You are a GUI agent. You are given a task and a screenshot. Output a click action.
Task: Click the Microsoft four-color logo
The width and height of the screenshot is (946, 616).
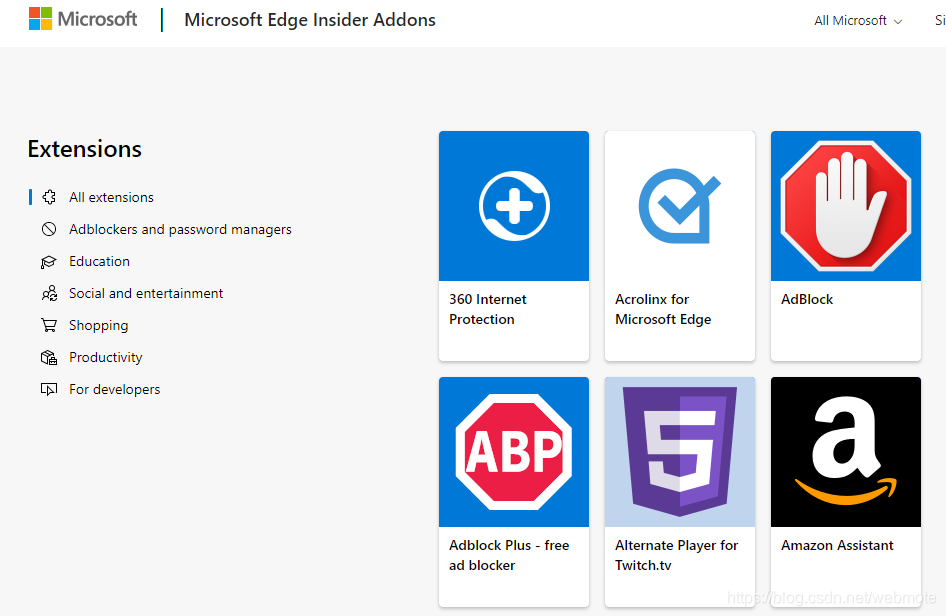pyautogui.click(x=40, y=19)
